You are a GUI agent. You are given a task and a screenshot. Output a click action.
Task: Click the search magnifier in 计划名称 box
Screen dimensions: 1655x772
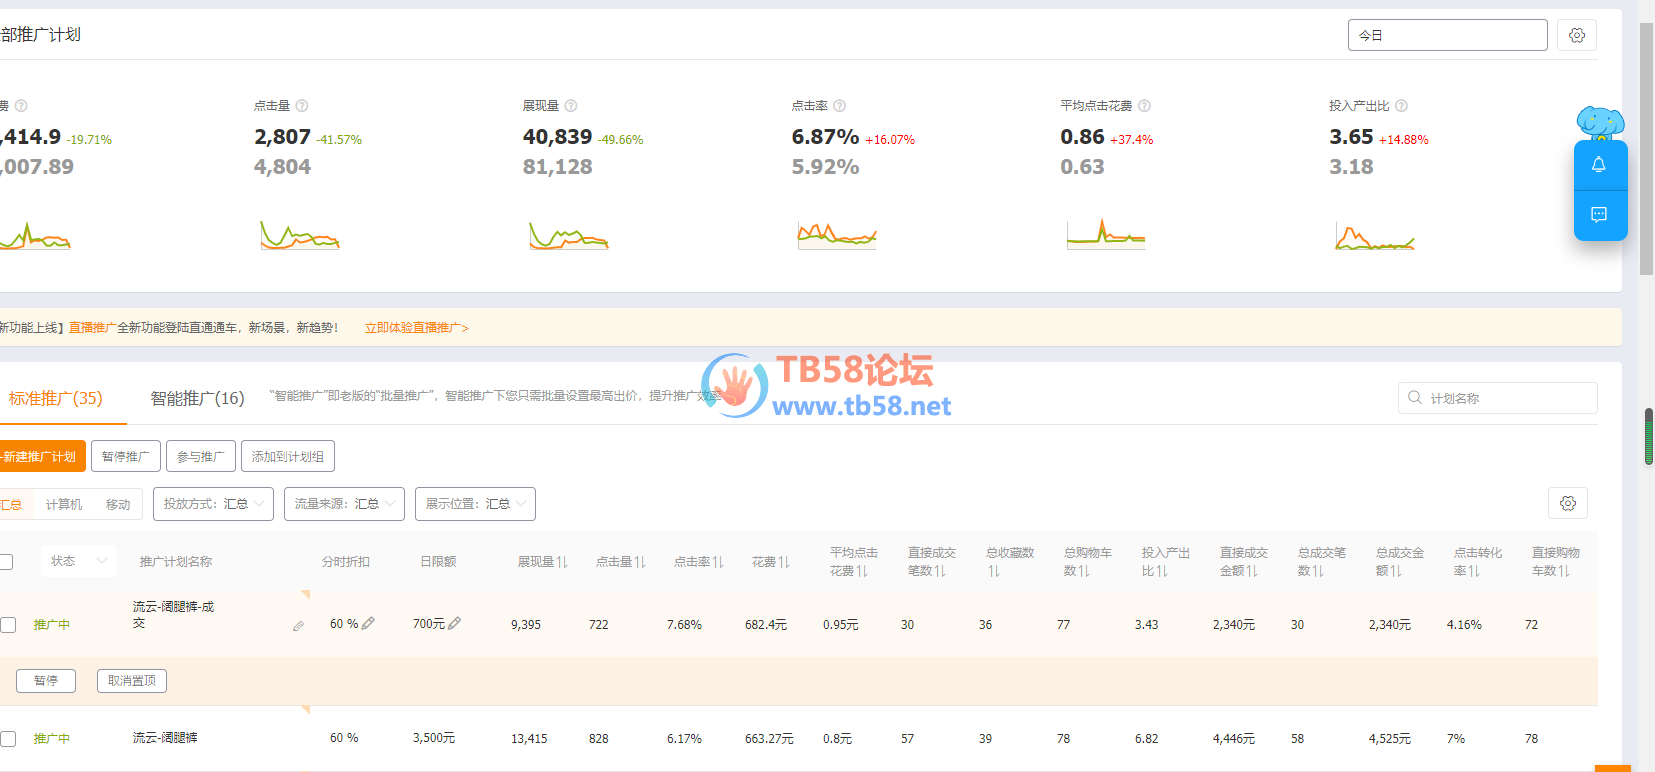1415,398
